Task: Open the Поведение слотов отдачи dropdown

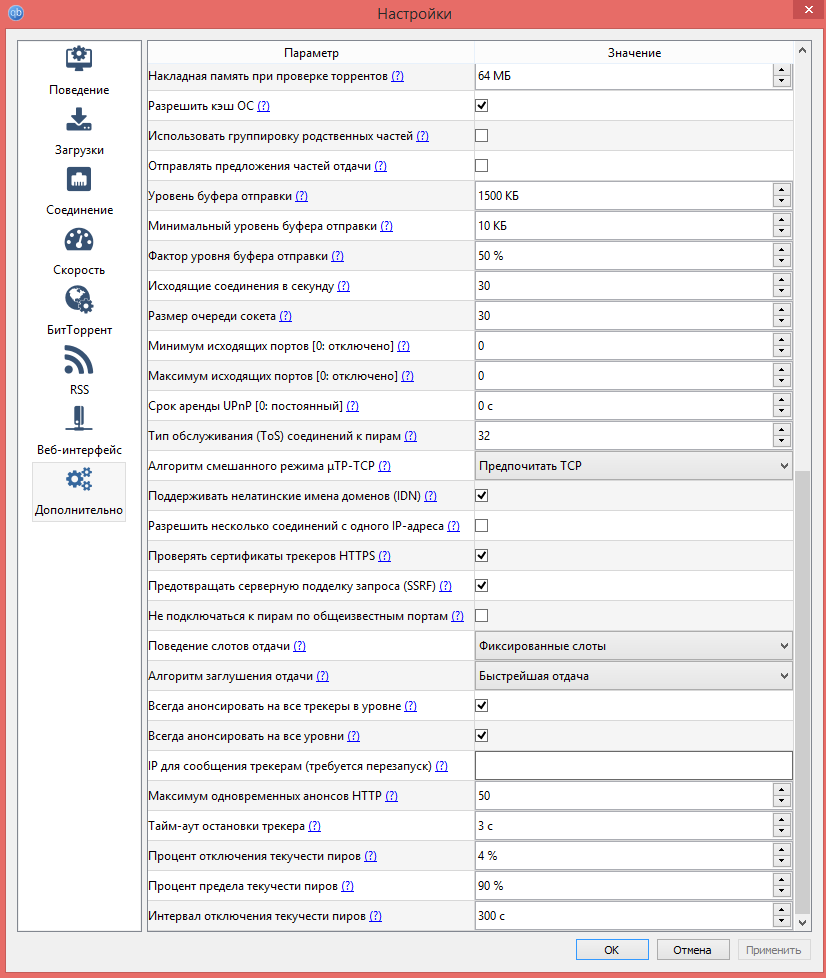Action: (633, 645)
